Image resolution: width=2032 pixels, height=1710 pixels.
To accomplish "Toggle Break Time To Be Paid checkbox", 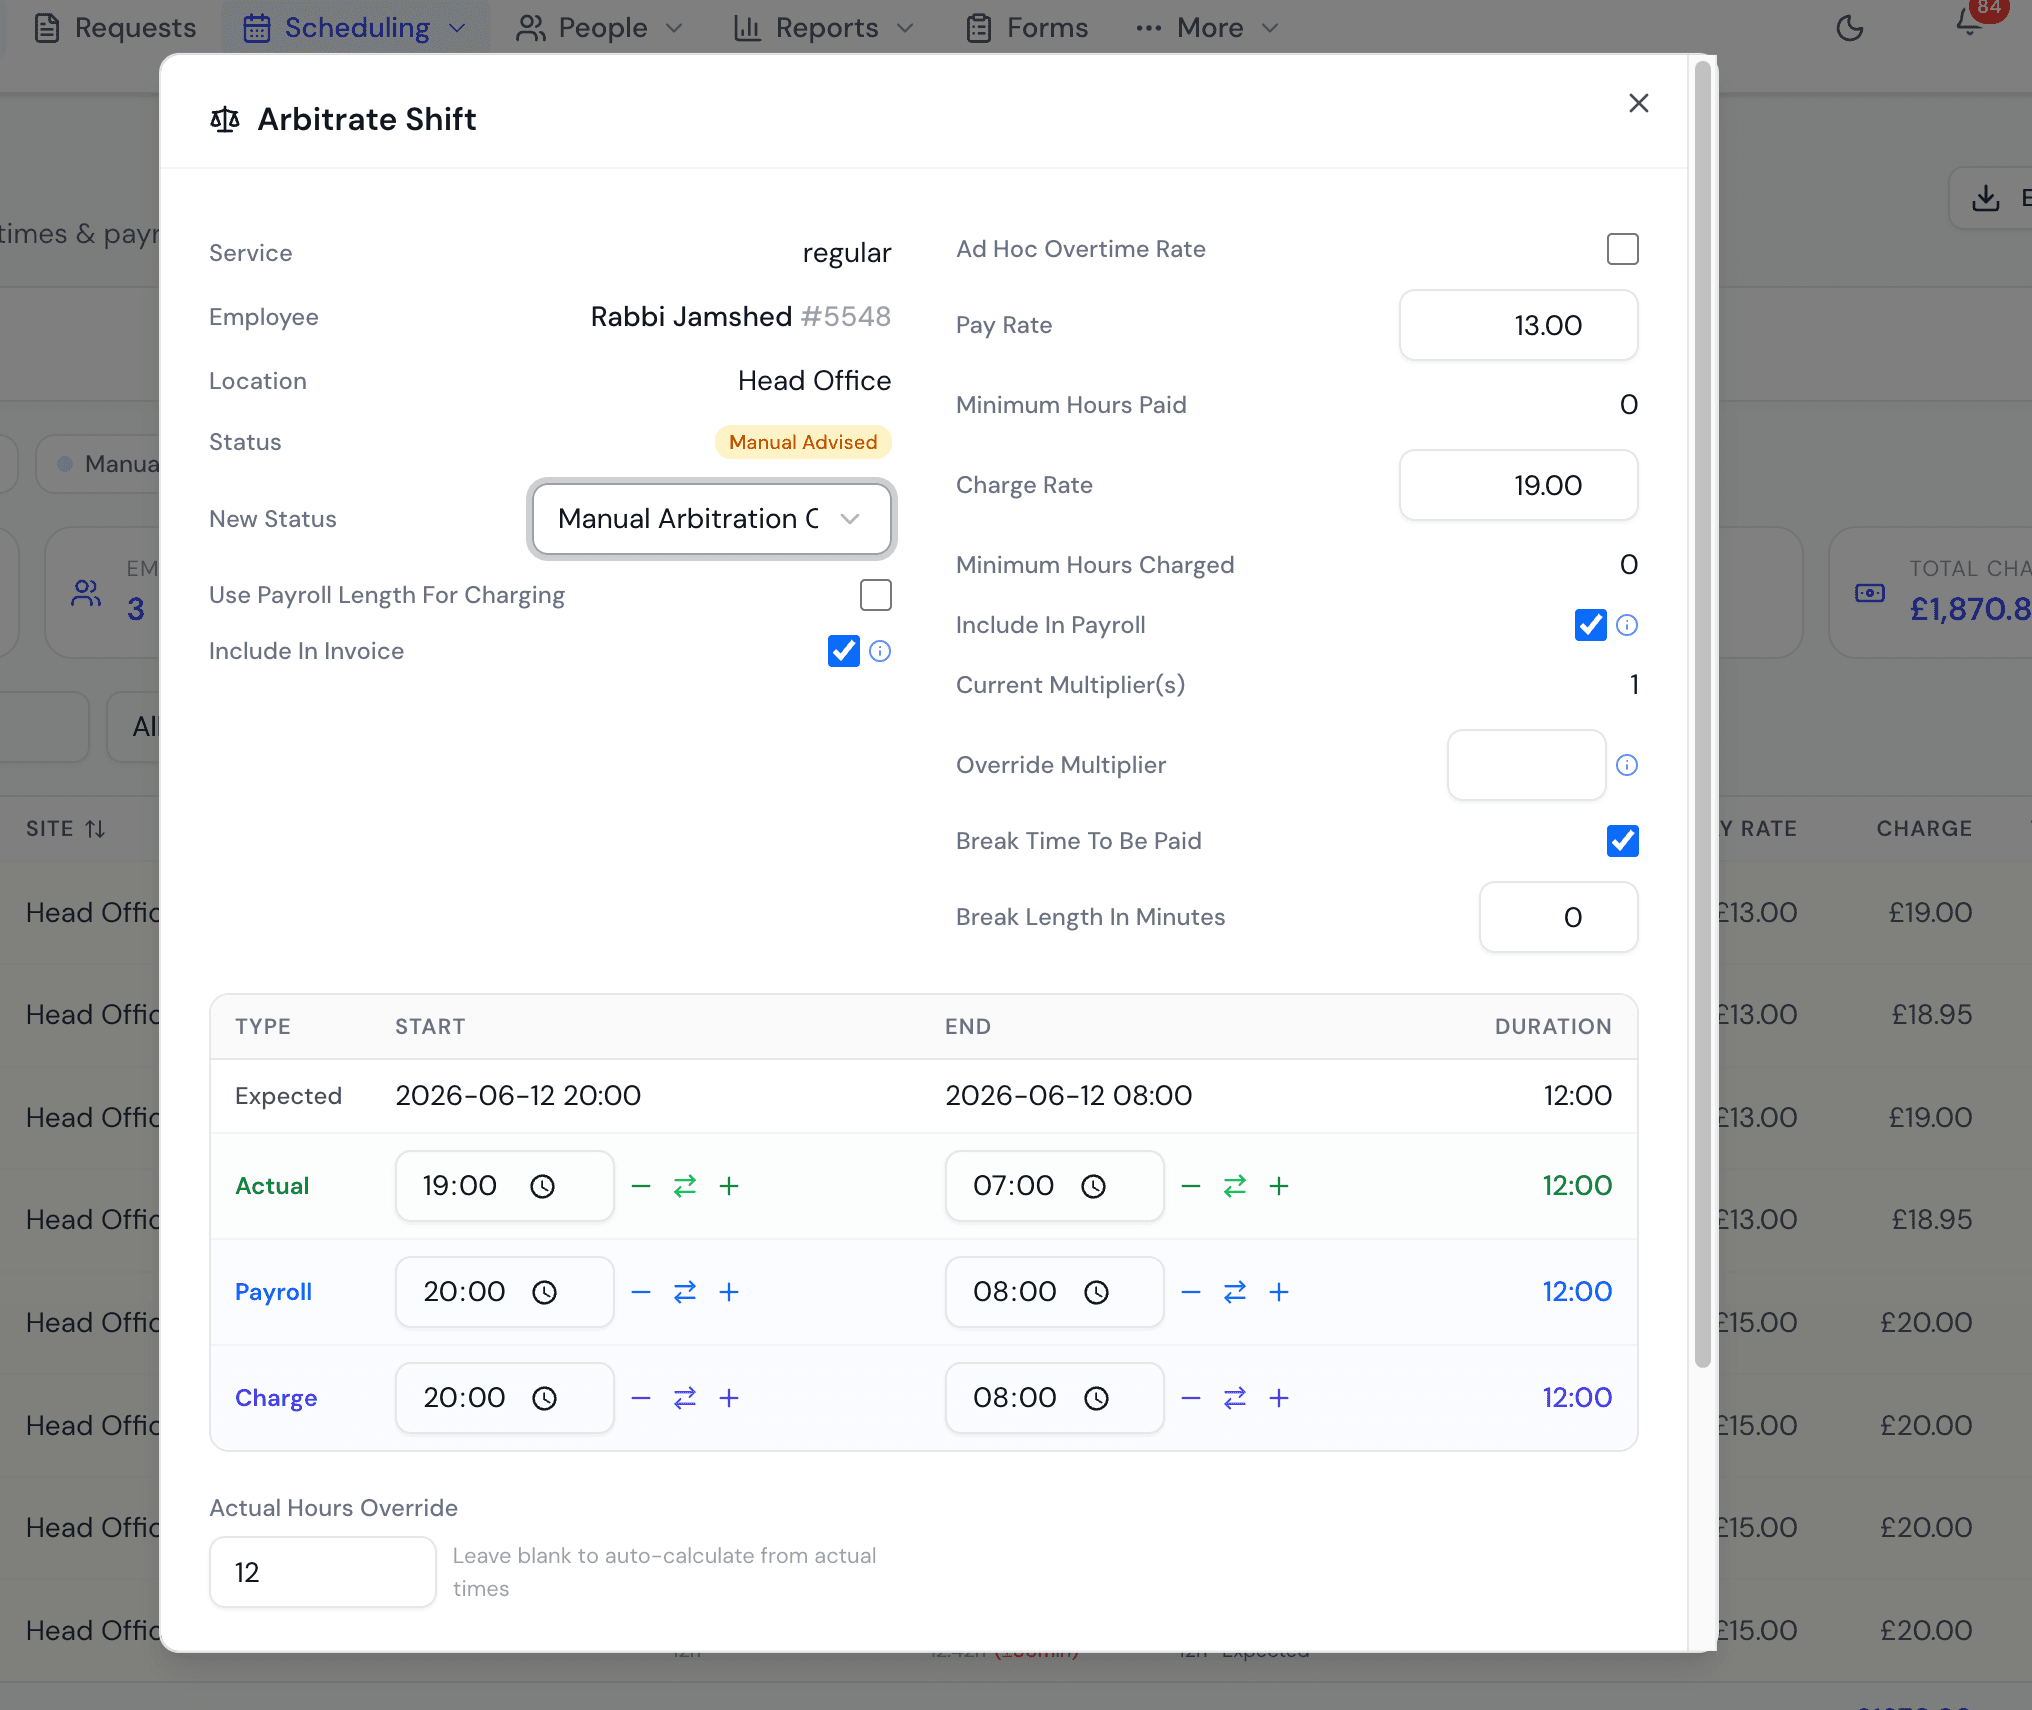I will [x=1622, y=841].
